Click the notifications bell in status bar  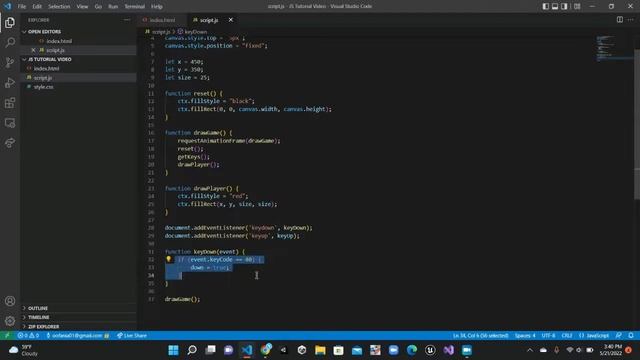tap(631, 336)
